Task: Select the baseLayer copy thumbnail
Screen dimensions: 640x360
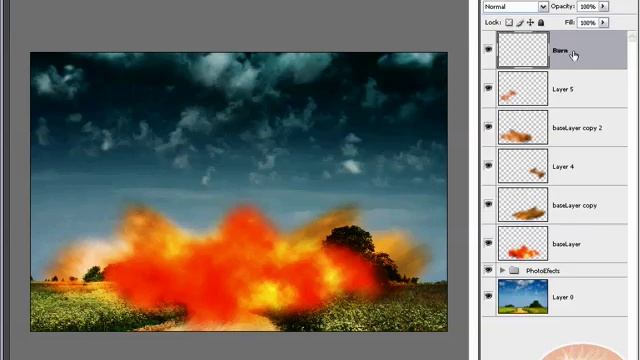Action: (x=523, y=205)
